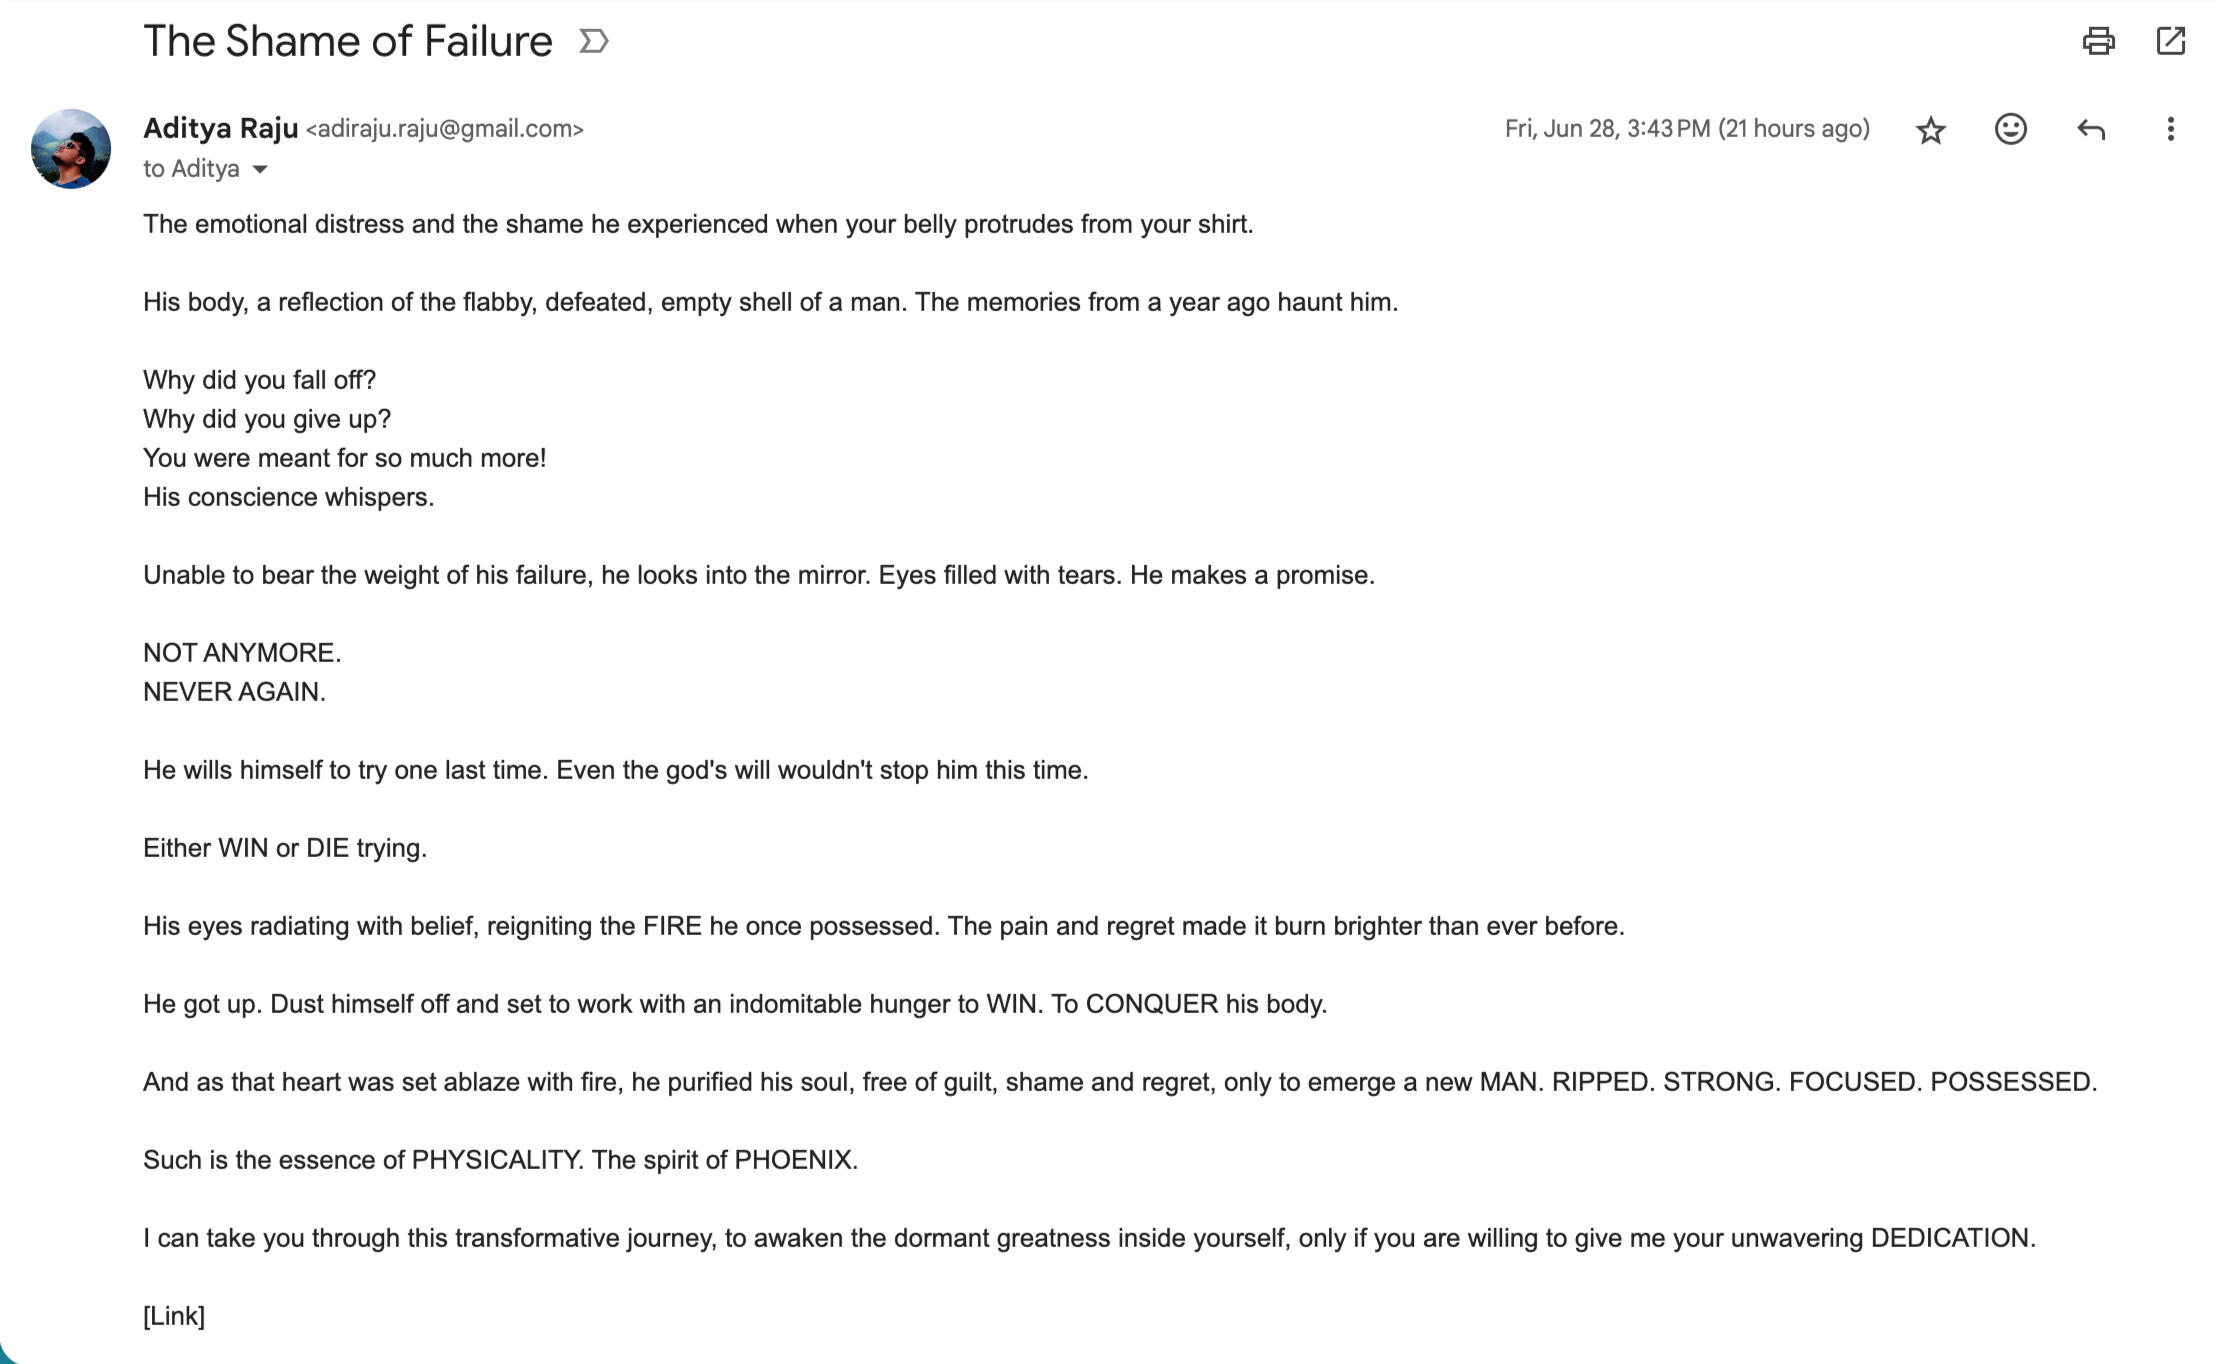Viewport: 2223px width, 1364px height.
Task: Click the [Link] text ending the email
Action: pos(174,1316)
